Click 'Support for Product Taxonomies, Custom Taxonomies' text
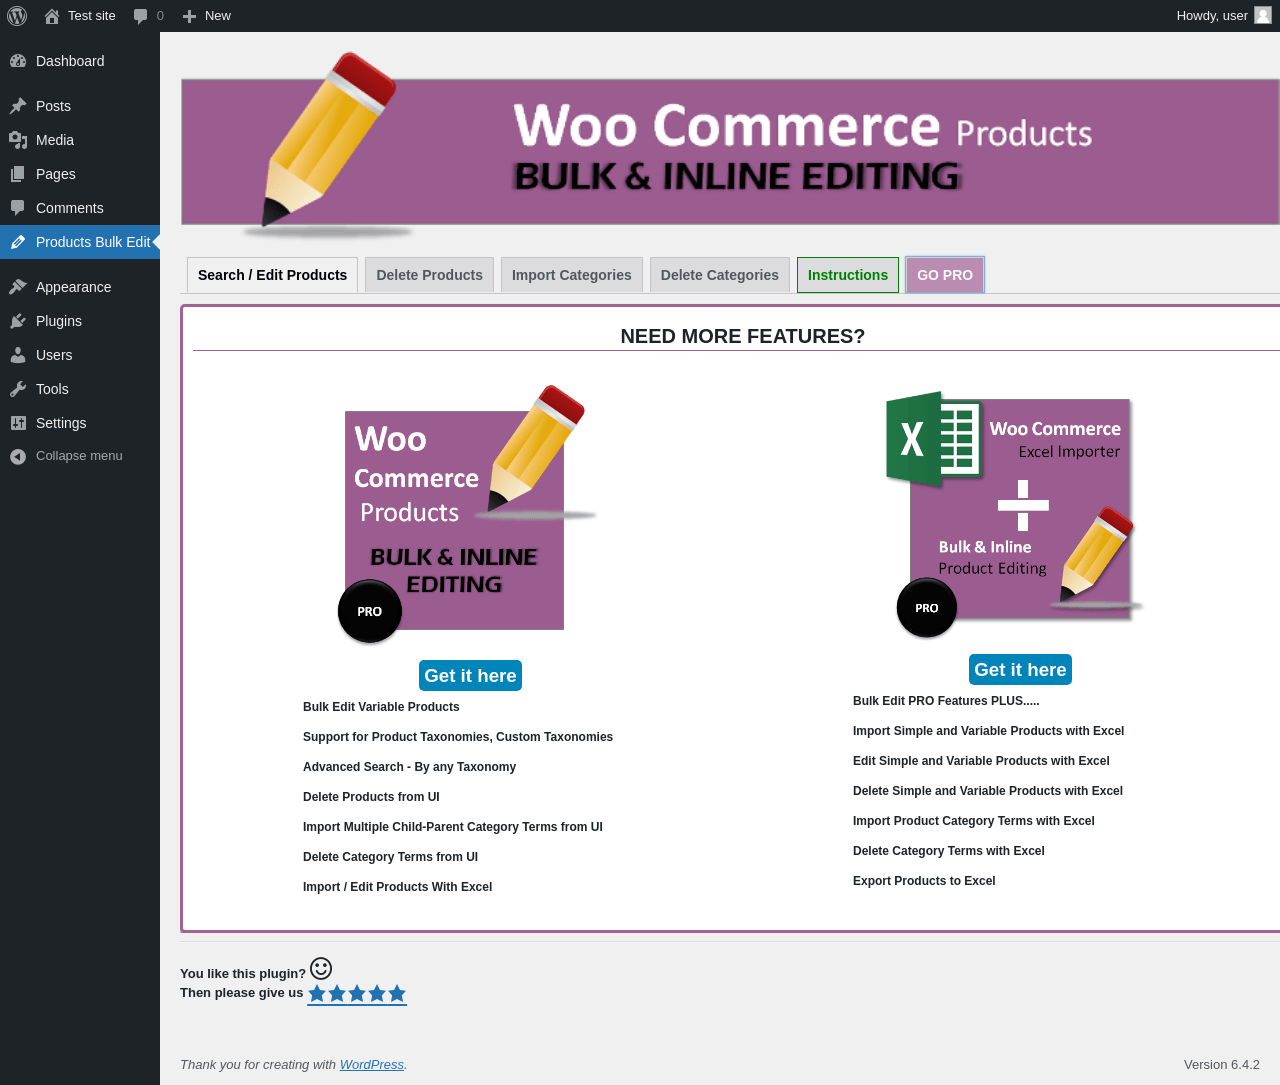The image size is (1280, 1085). coord(458,737)
